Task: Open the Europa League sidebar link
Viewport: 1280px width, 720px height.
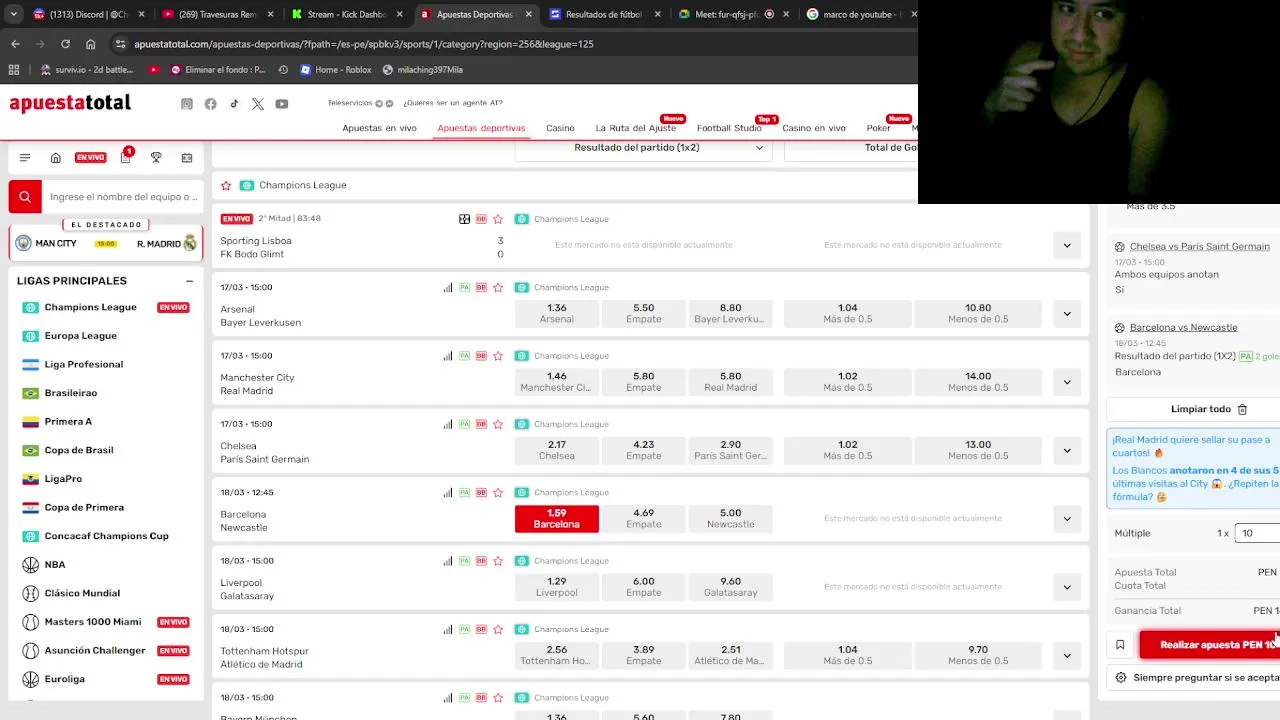Action: tap(80, 336)
